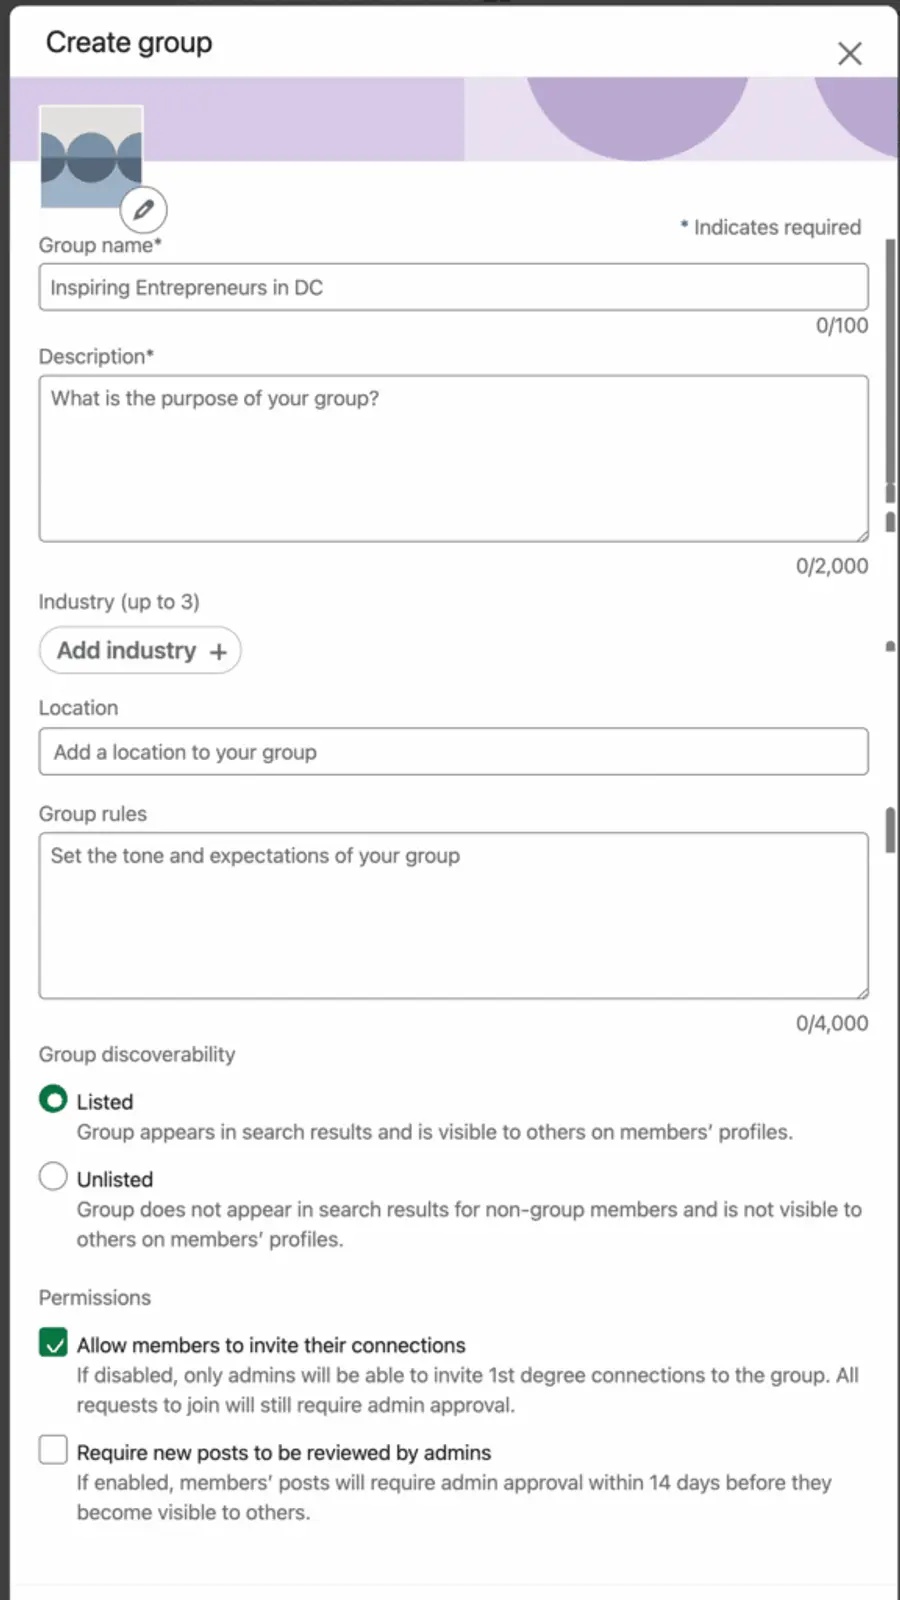The height and width of the screenshot is (1600, 900).
Task: Click the 'Permissions' heading
Action: pos(95,1297)
